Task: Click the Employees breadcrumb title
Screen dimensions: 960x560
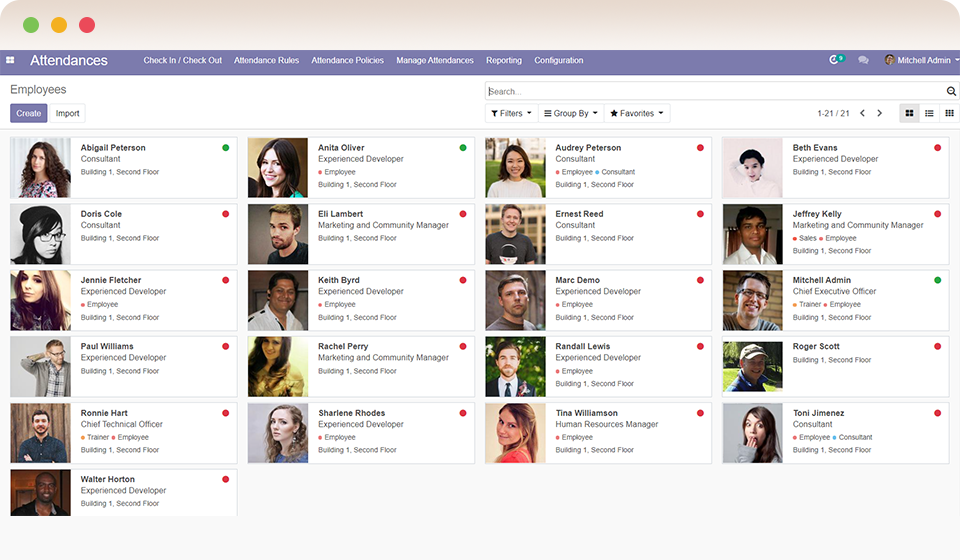Action: click(38, 89)
